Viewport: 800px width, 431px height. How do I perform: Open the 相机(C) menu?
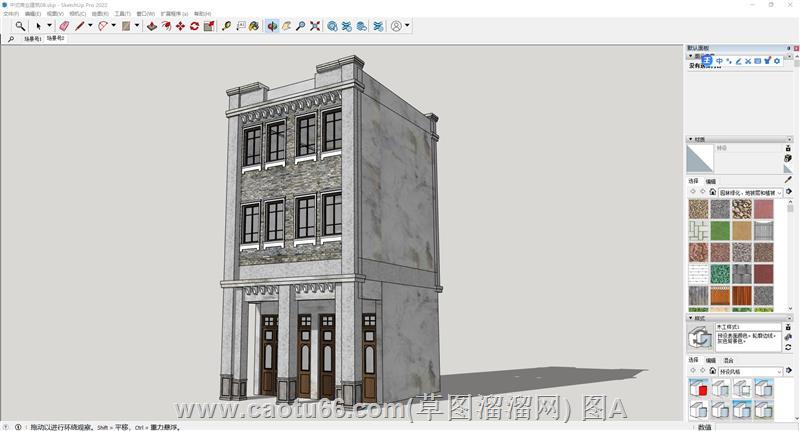point(78,14)
